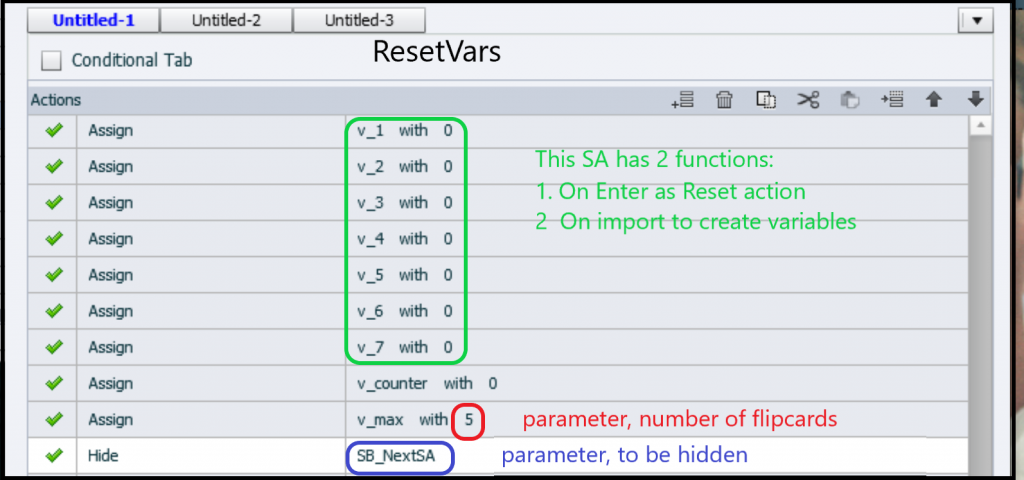The height and width of the screenshot is (480, 1024).
Task: Toggle the checkmark on the v_max row
Action: pyautogui.click(x=54, y=419)
